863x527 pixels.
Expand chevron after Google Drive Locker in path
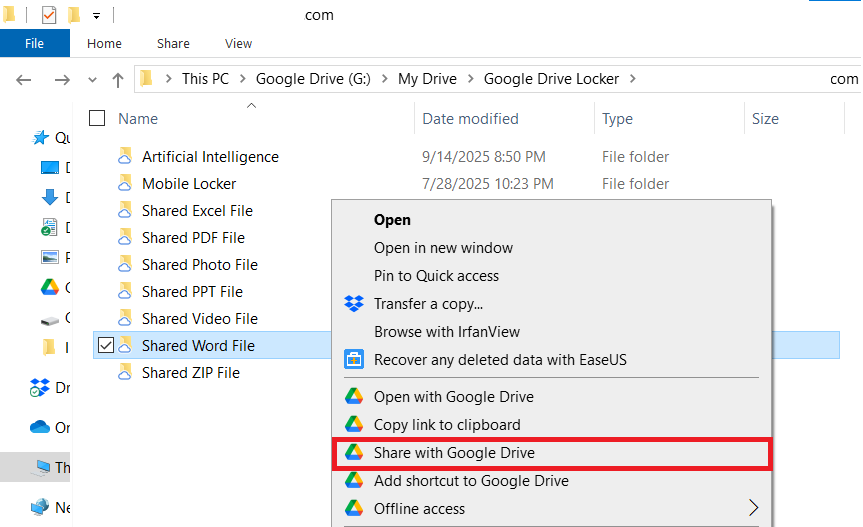[633, 79]
